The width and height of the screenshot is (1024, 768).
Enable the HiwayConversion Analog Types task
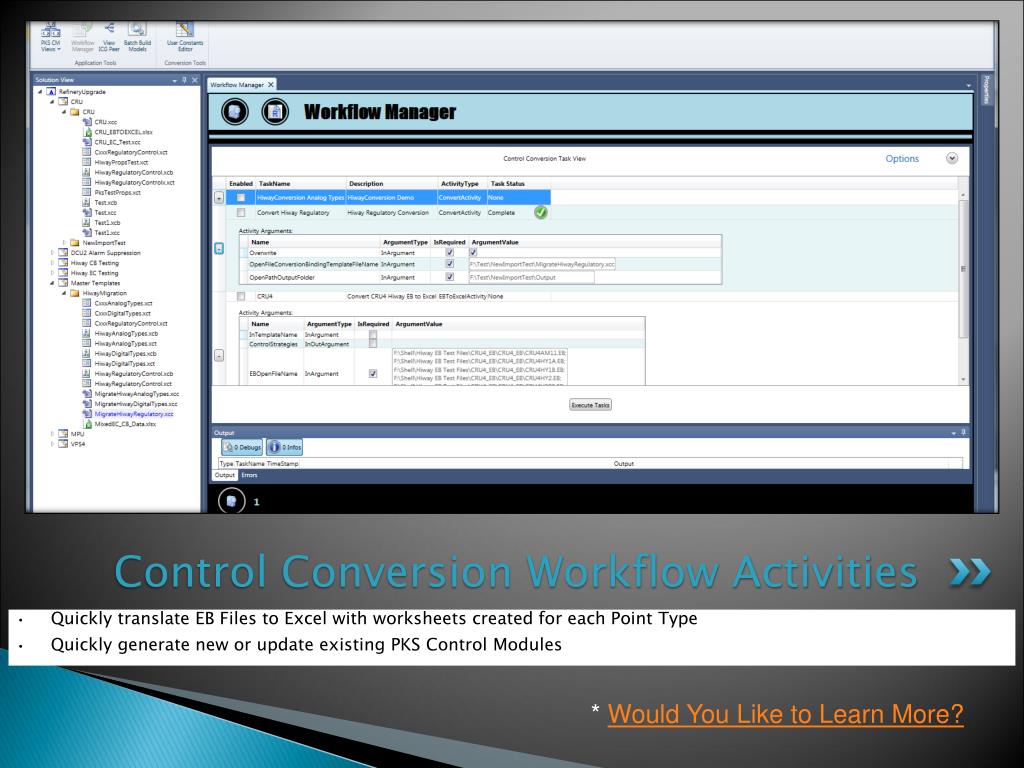[241, 197]
